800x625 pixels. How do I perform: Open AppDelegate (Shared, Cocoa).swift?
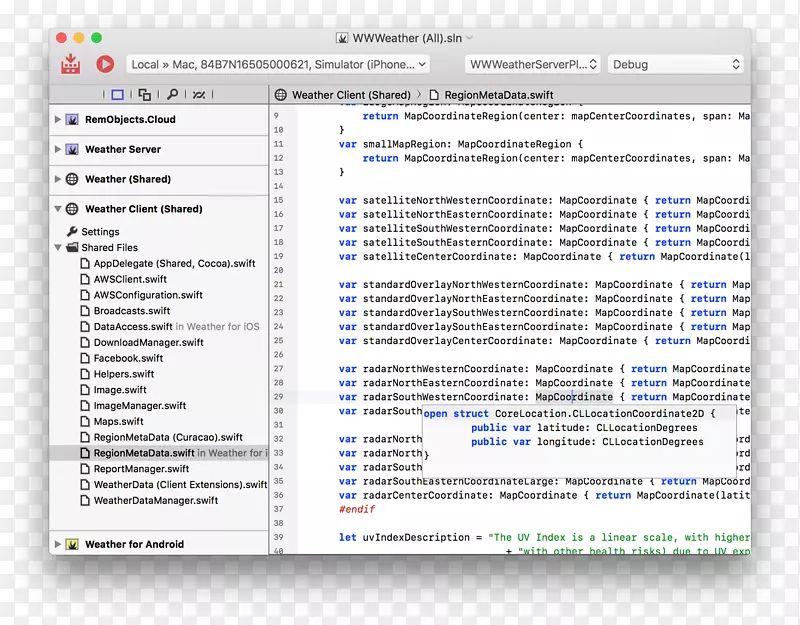tap(174, 263)
